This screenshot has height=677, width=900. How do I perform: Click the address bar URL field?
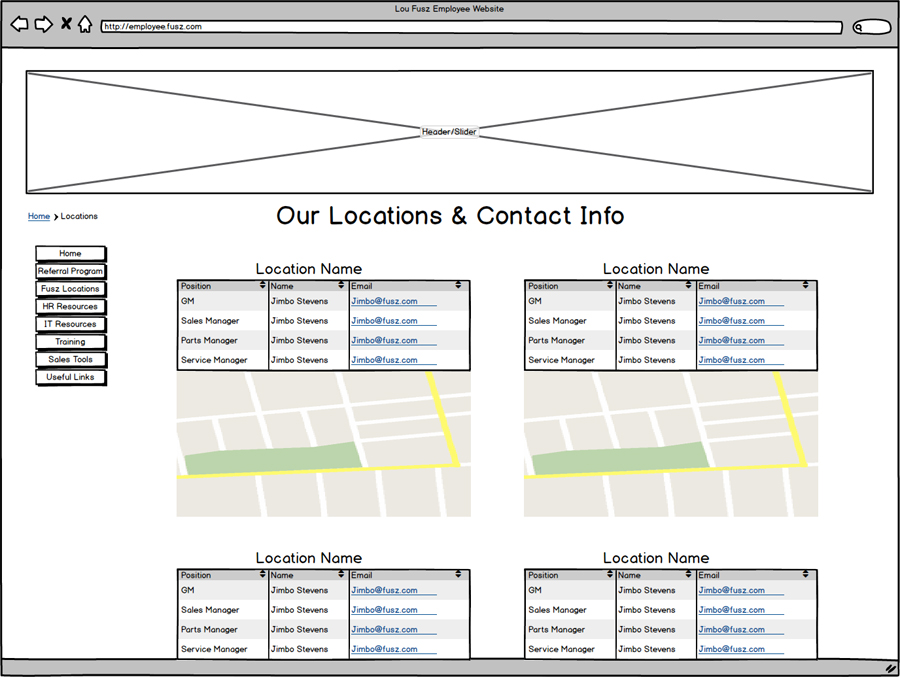(x=471, y=27)
